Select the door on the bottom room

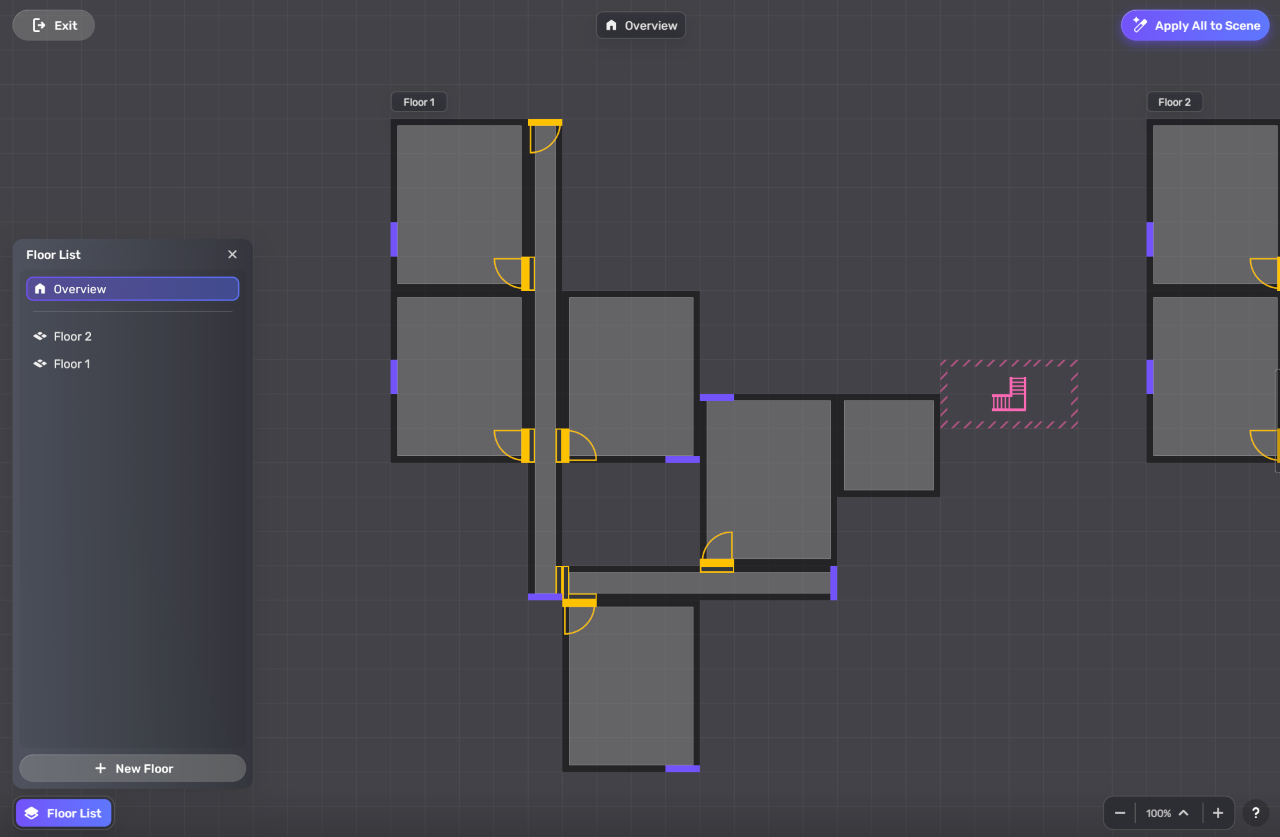point(579,604)
